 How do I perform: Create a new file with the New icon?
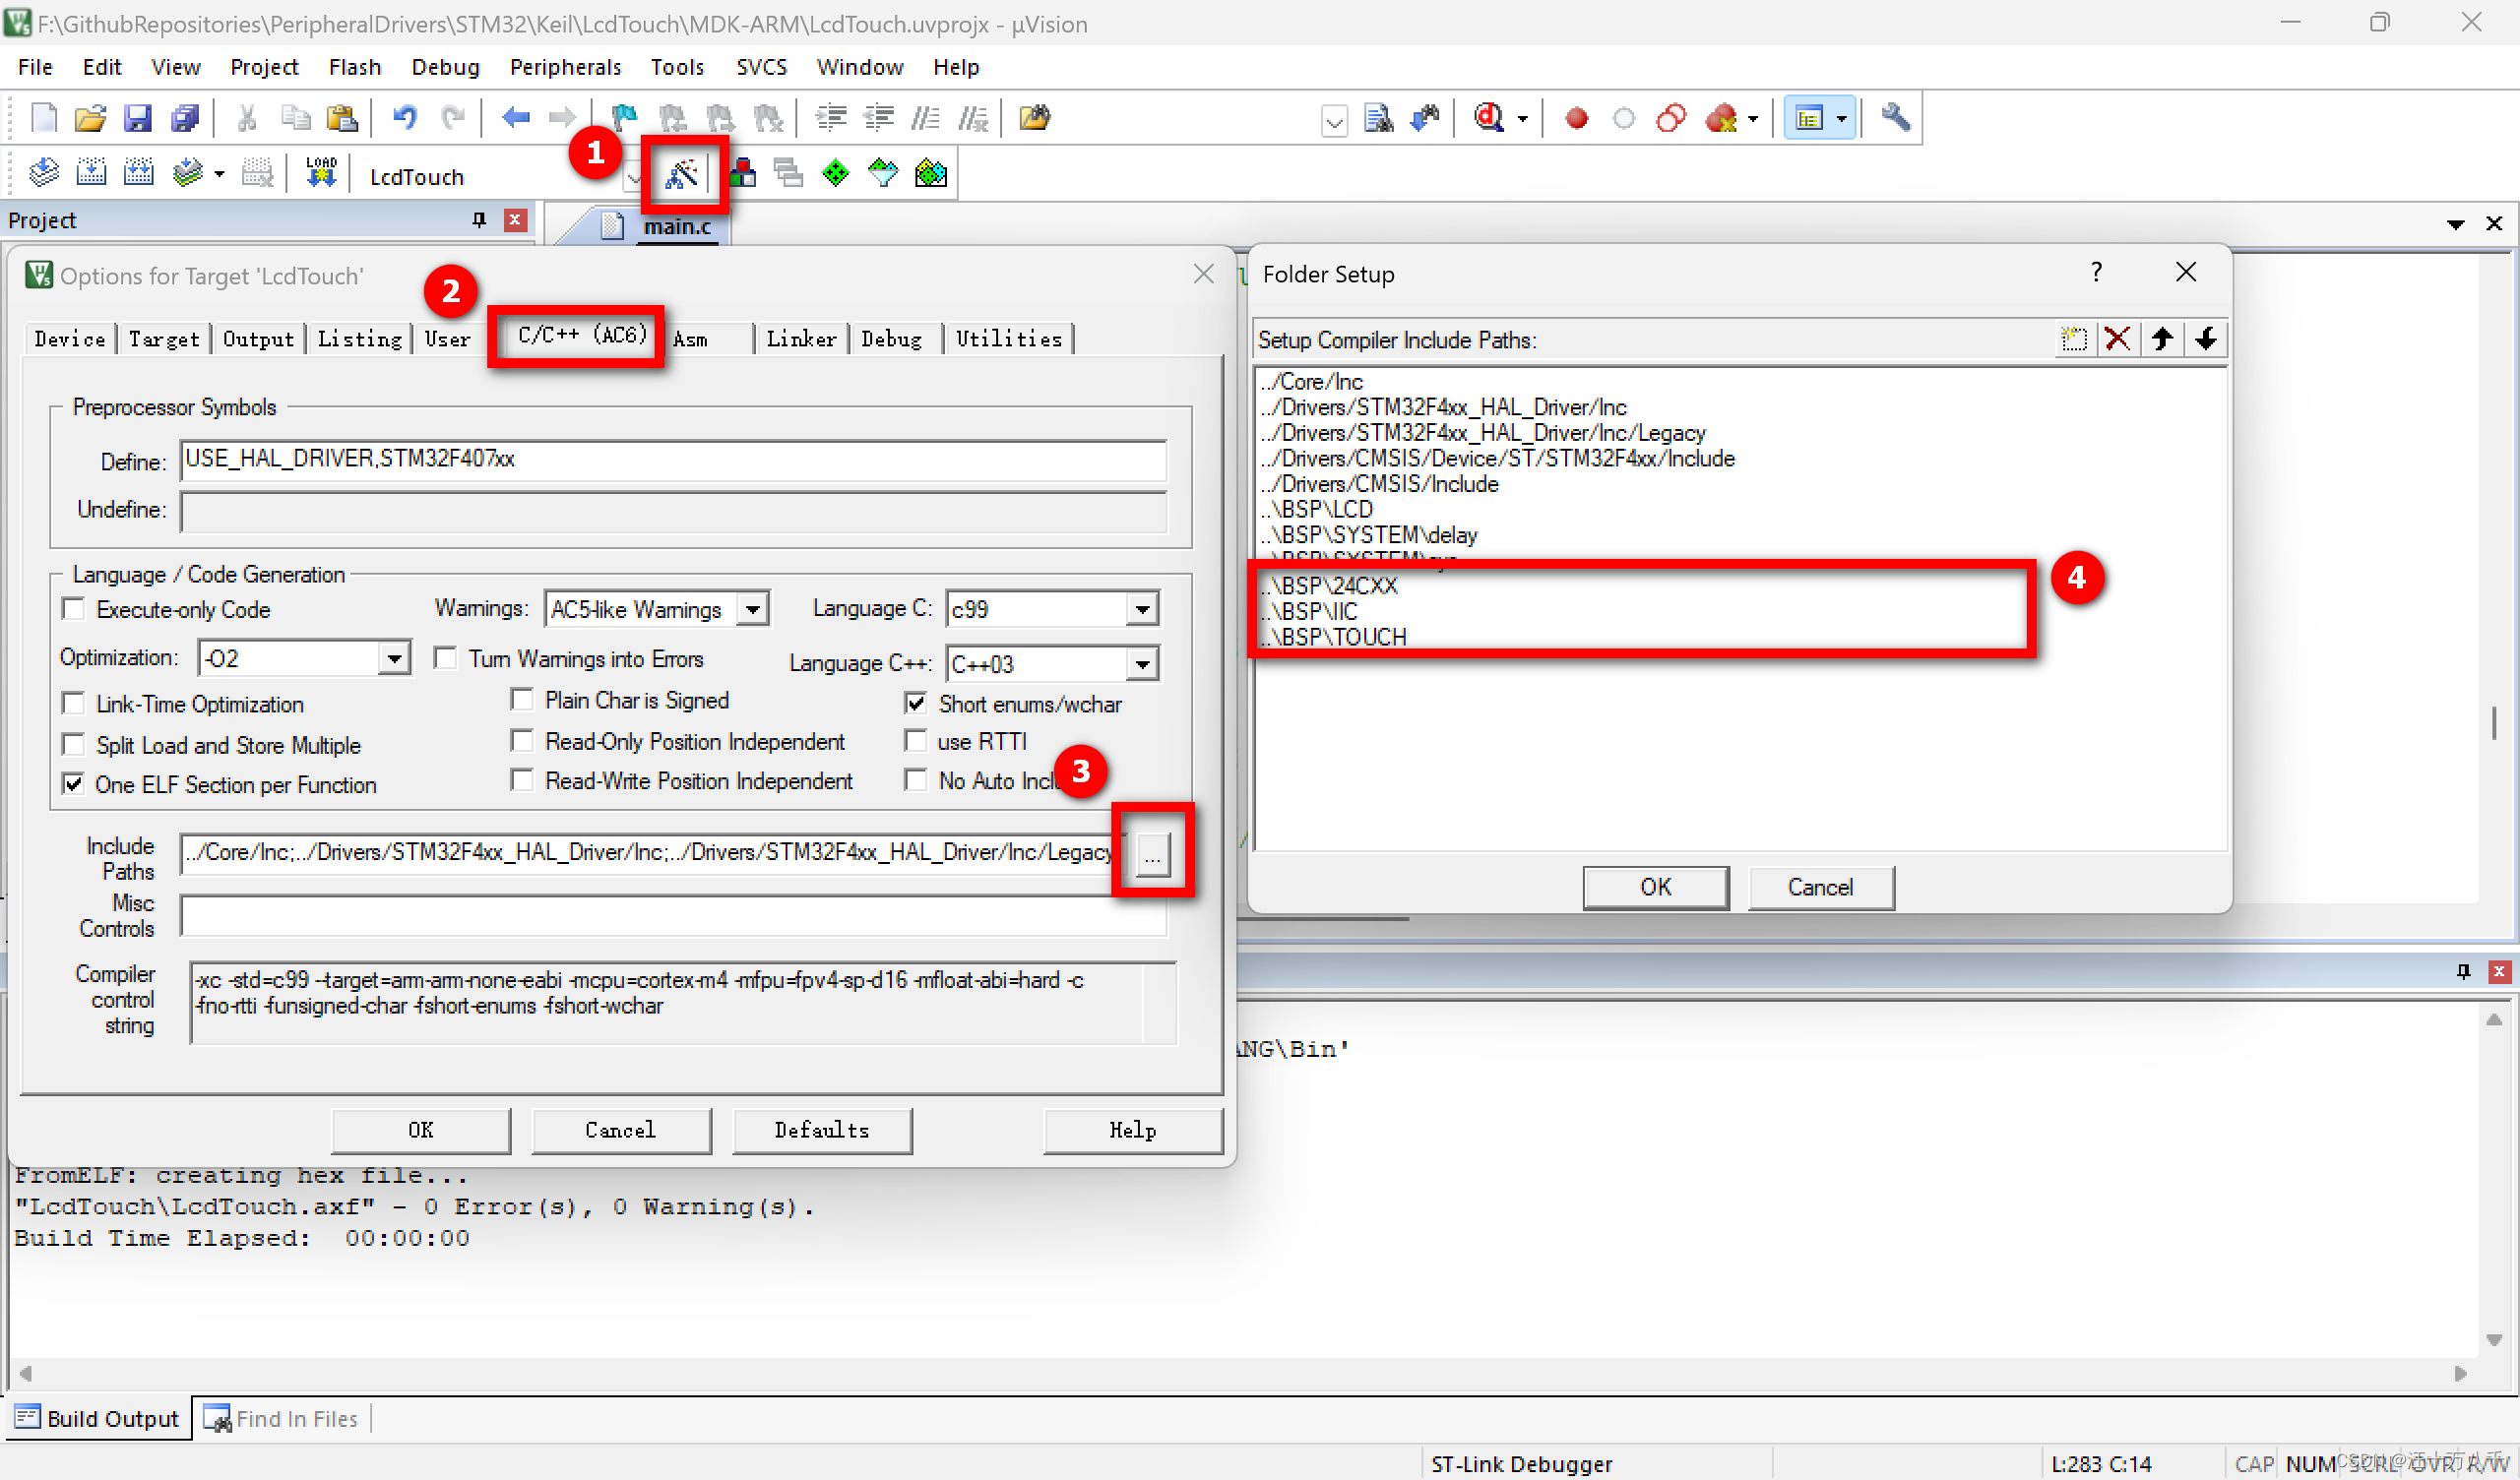click(44, 118)
